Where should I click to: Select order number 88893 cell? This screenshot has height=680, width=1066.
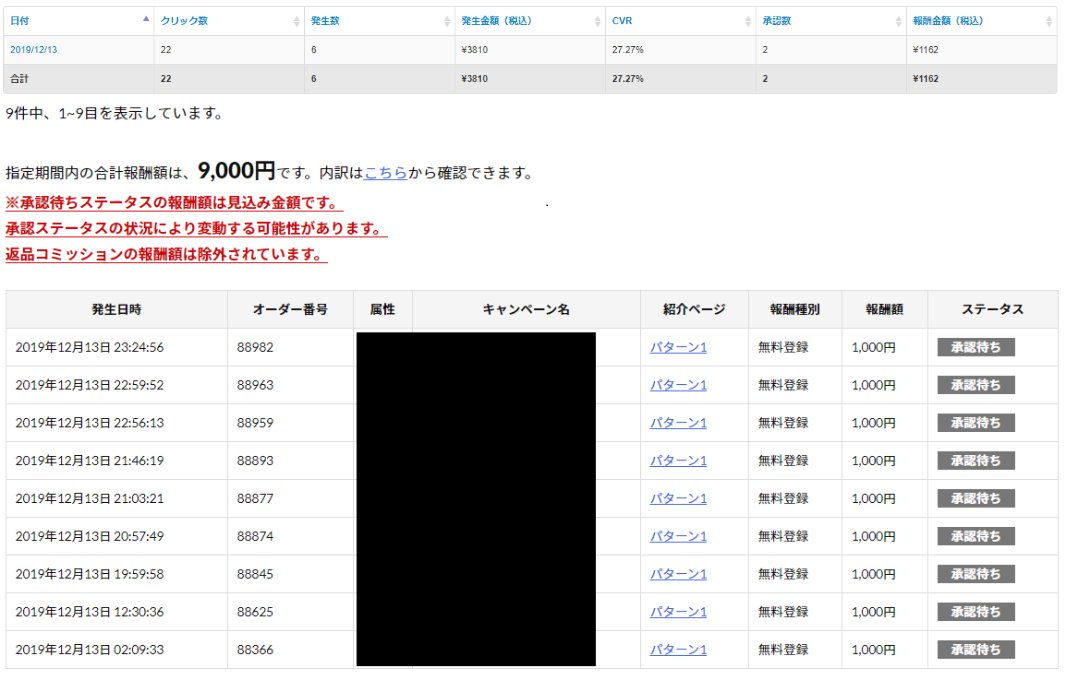coord(290,460)
